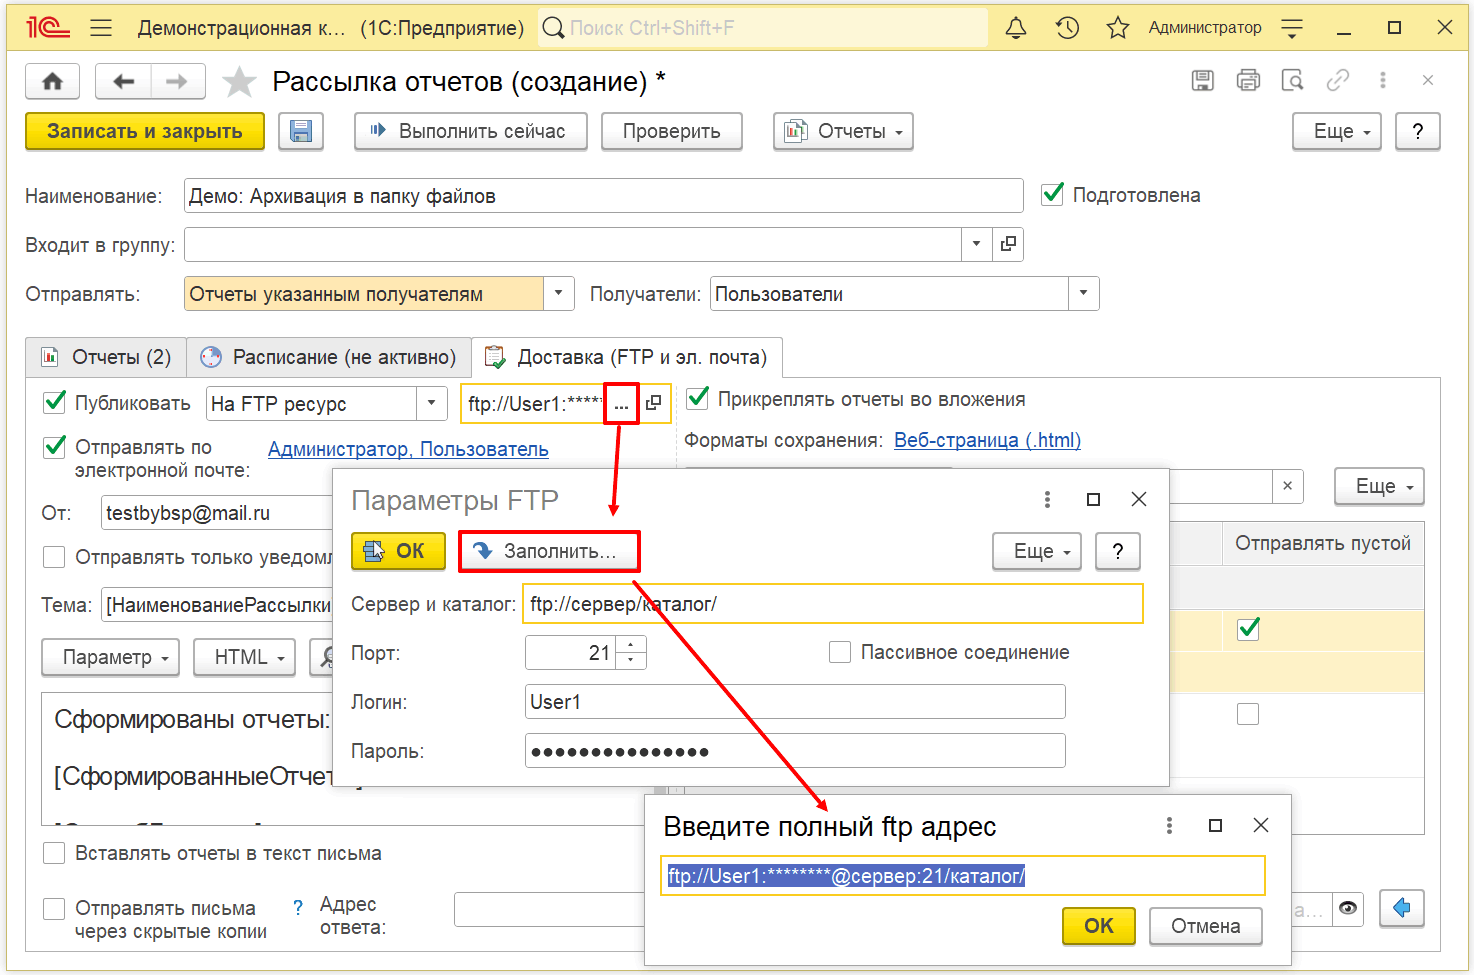Click Выполнить сейчас button

pos(471,131)
